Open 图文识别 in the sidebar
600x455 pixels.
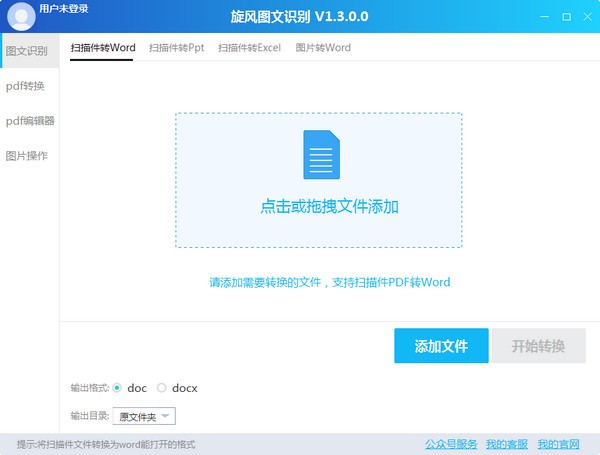27,50
